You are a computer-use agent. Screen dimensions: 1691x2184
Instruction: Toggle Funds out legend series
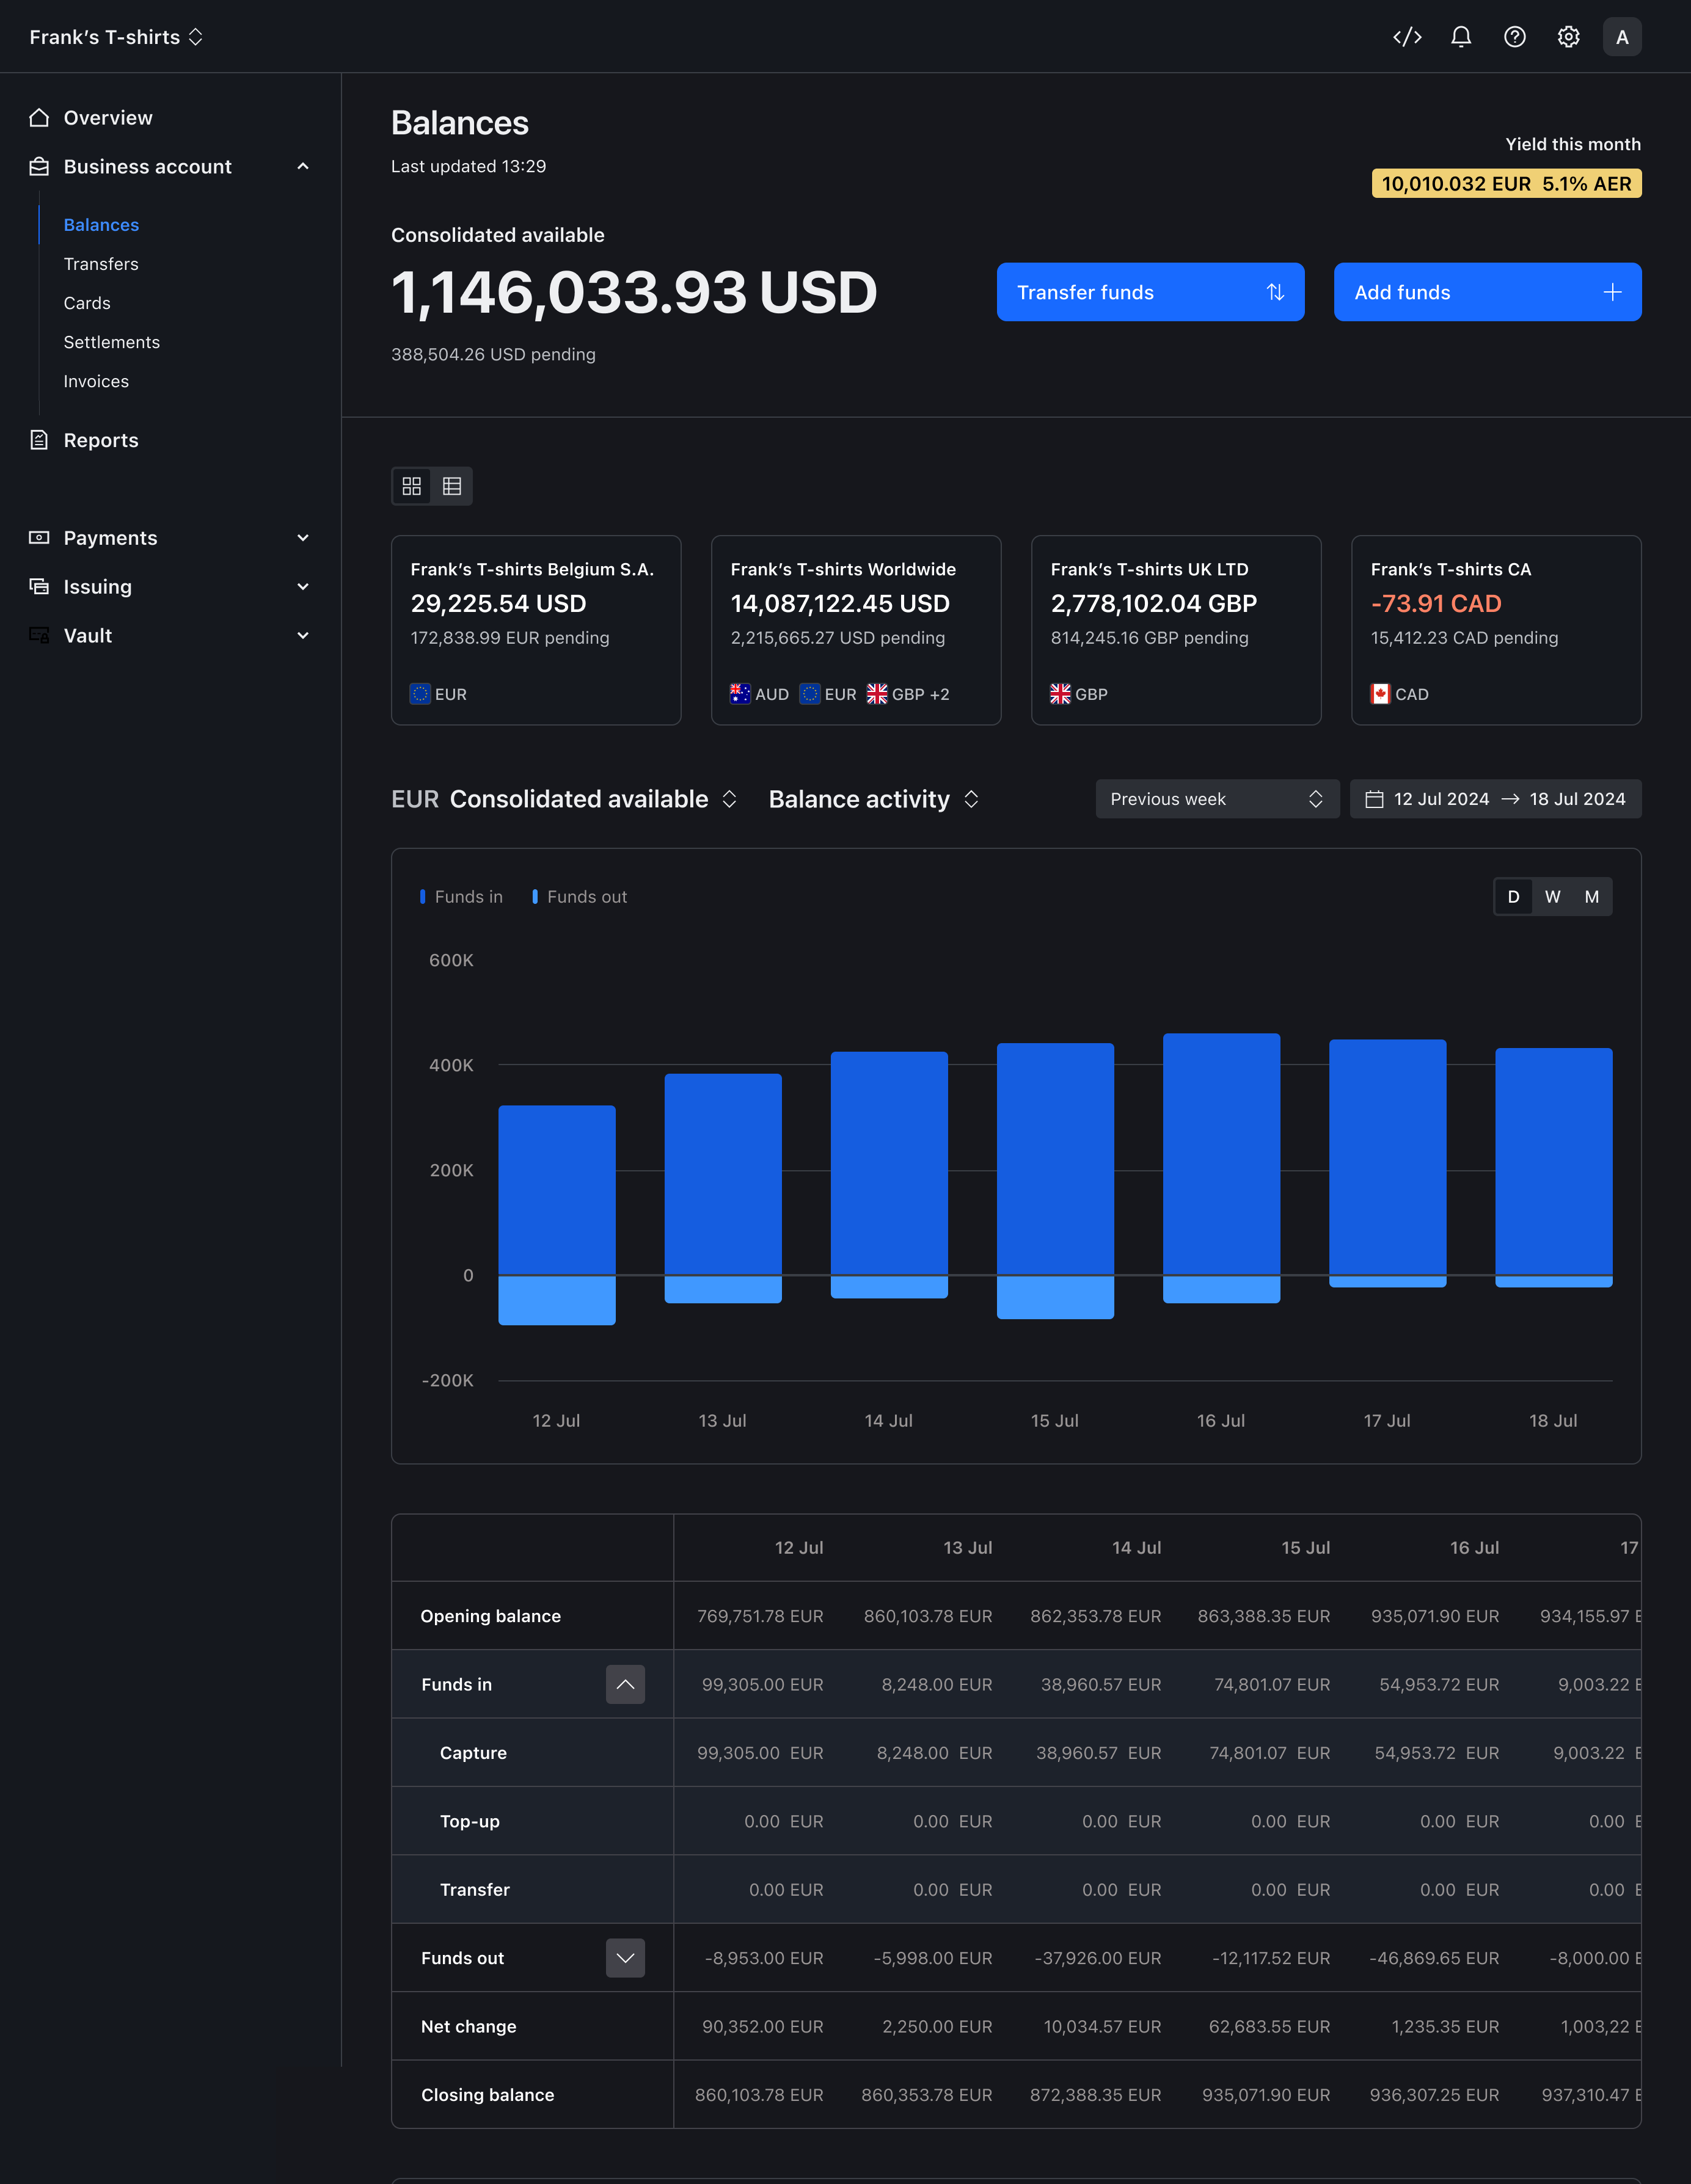coord(579,897)
